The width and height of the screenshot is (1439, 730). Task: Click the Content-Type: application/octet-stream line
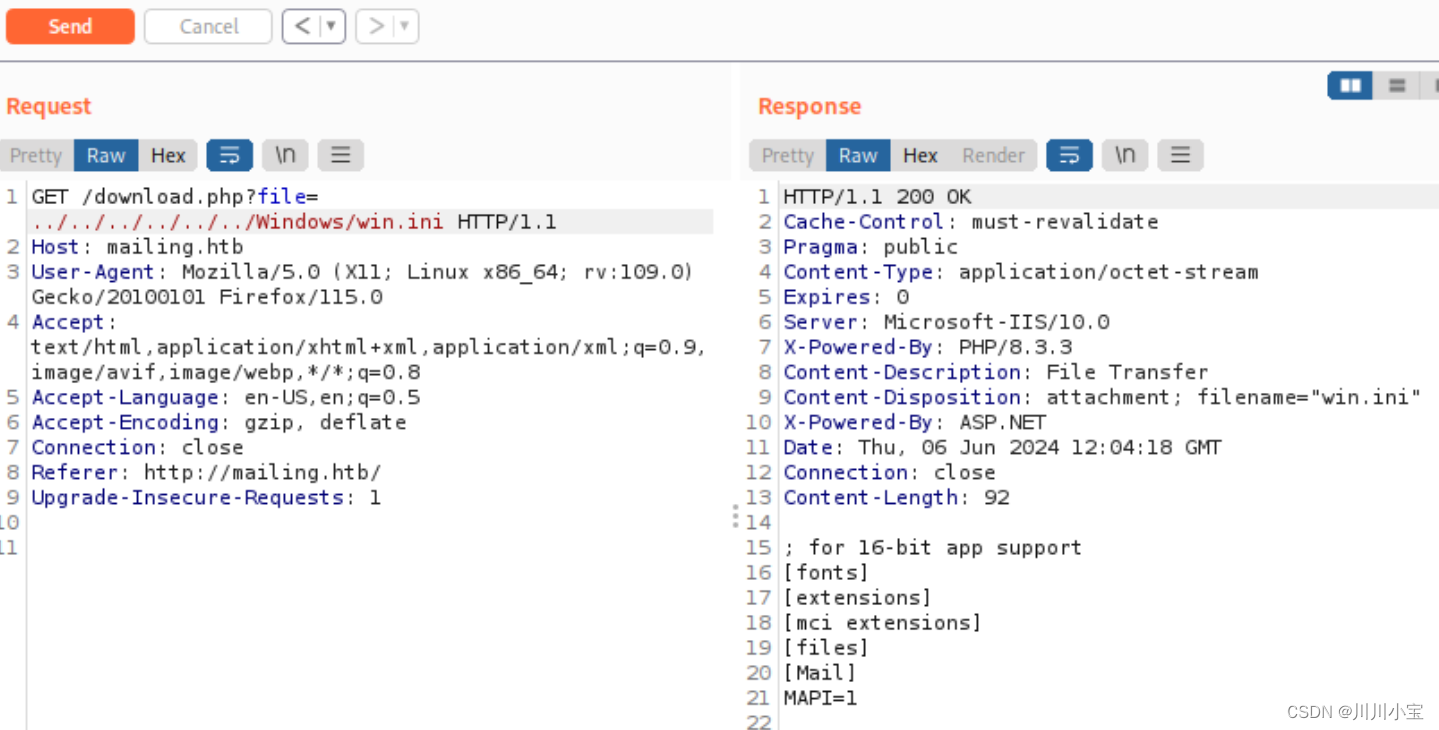[1020, 272]
